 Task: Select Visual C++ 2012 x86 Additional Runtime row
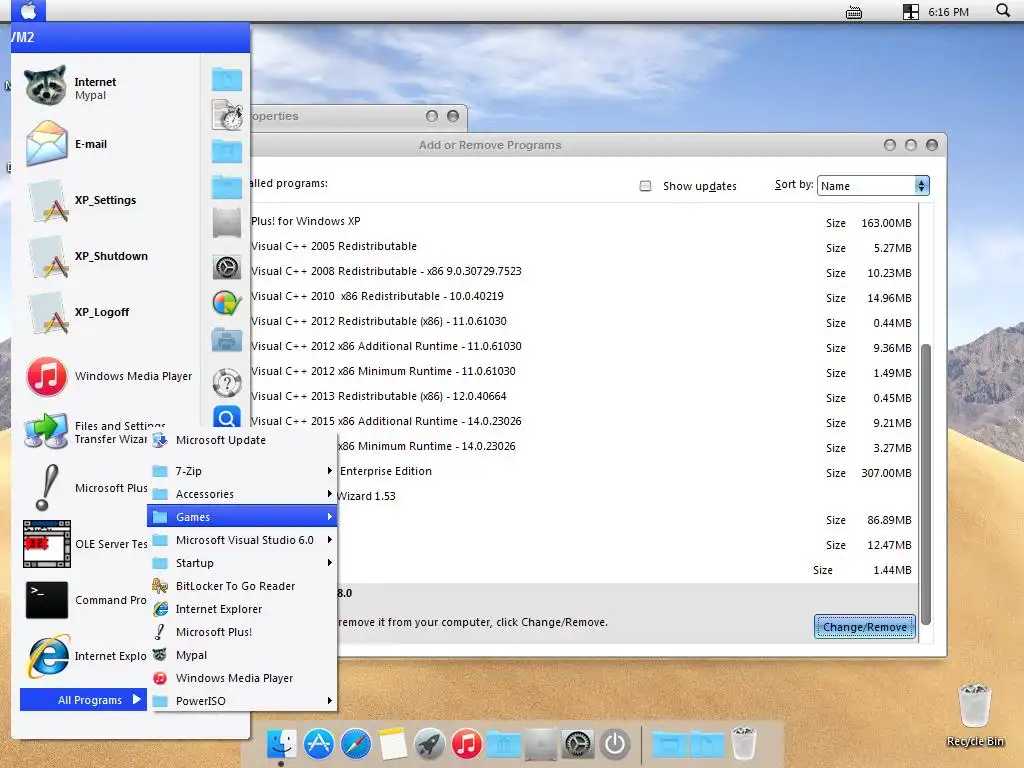pos(584,347)
